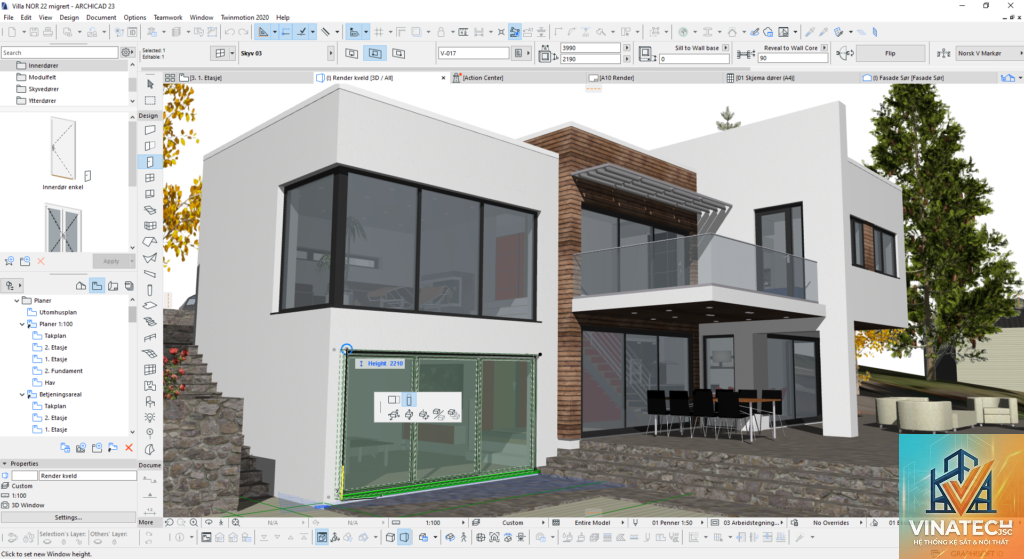This screenshot has height=559, width=1024.
Task: Choose the height stretch option in pet palette
Action: pyautogui.click(x=409, y=400)
